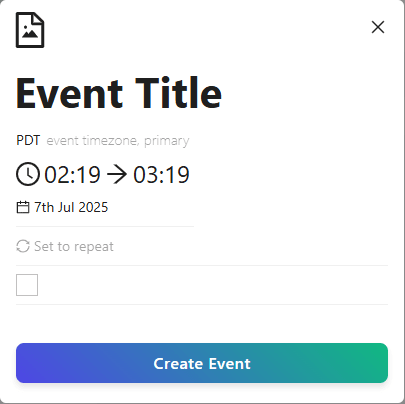The width and height of the screenshot is (405, 404).
Task: Select the 03:19 end time
Action: pos(161,174)
